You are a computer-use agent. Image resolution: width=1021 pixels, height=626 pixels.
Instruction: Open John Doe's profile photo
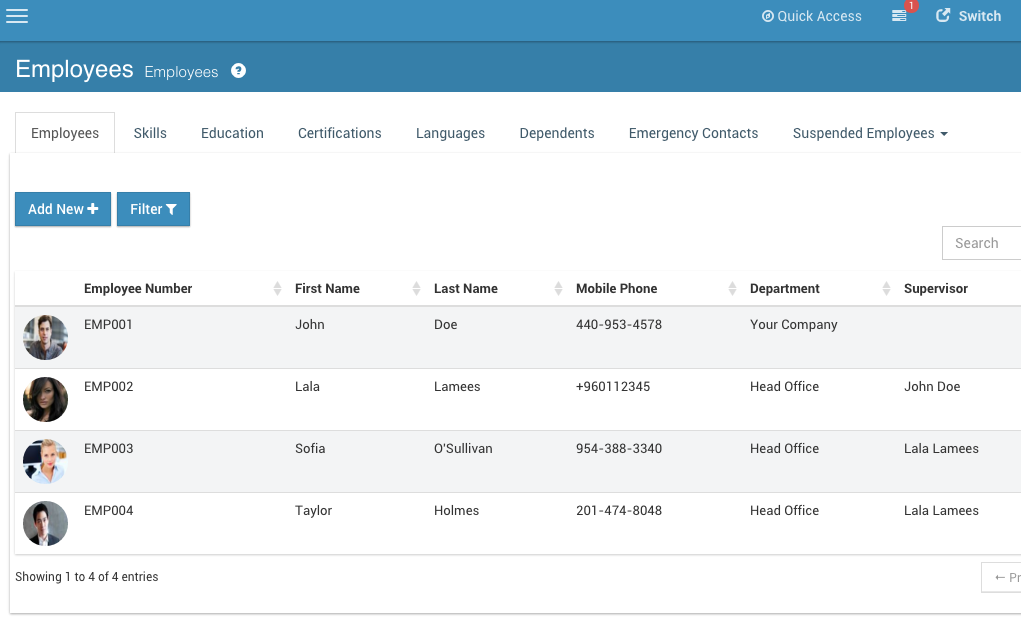[x=45, y=337]
